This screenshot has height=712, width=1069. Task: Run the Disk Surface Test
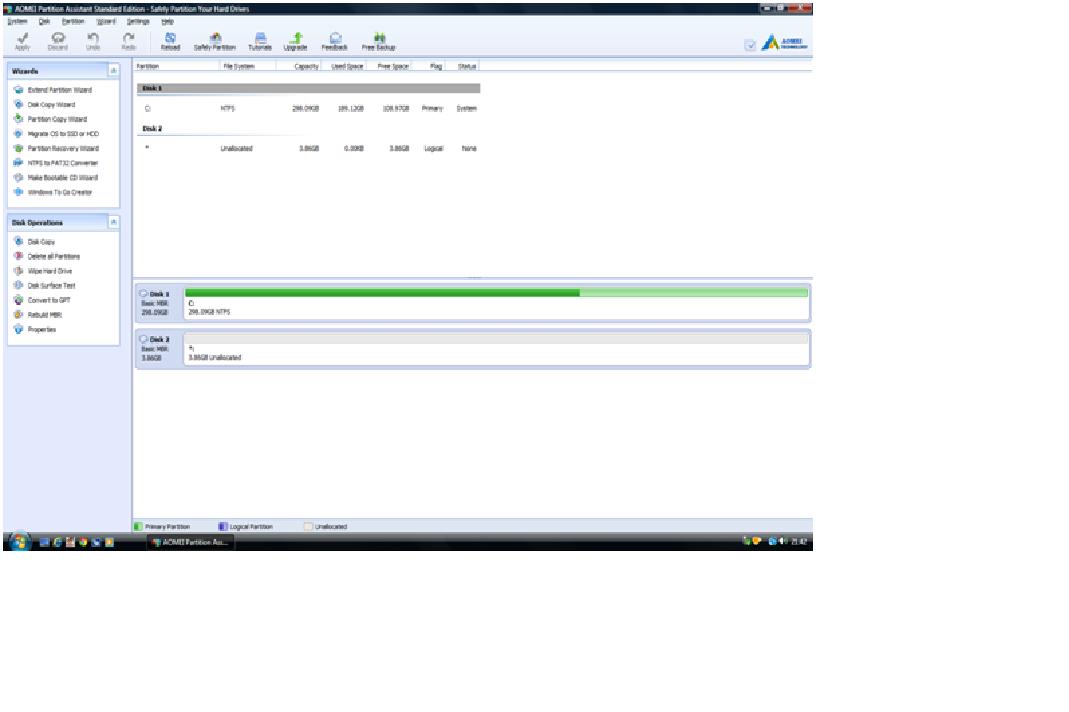45,286
